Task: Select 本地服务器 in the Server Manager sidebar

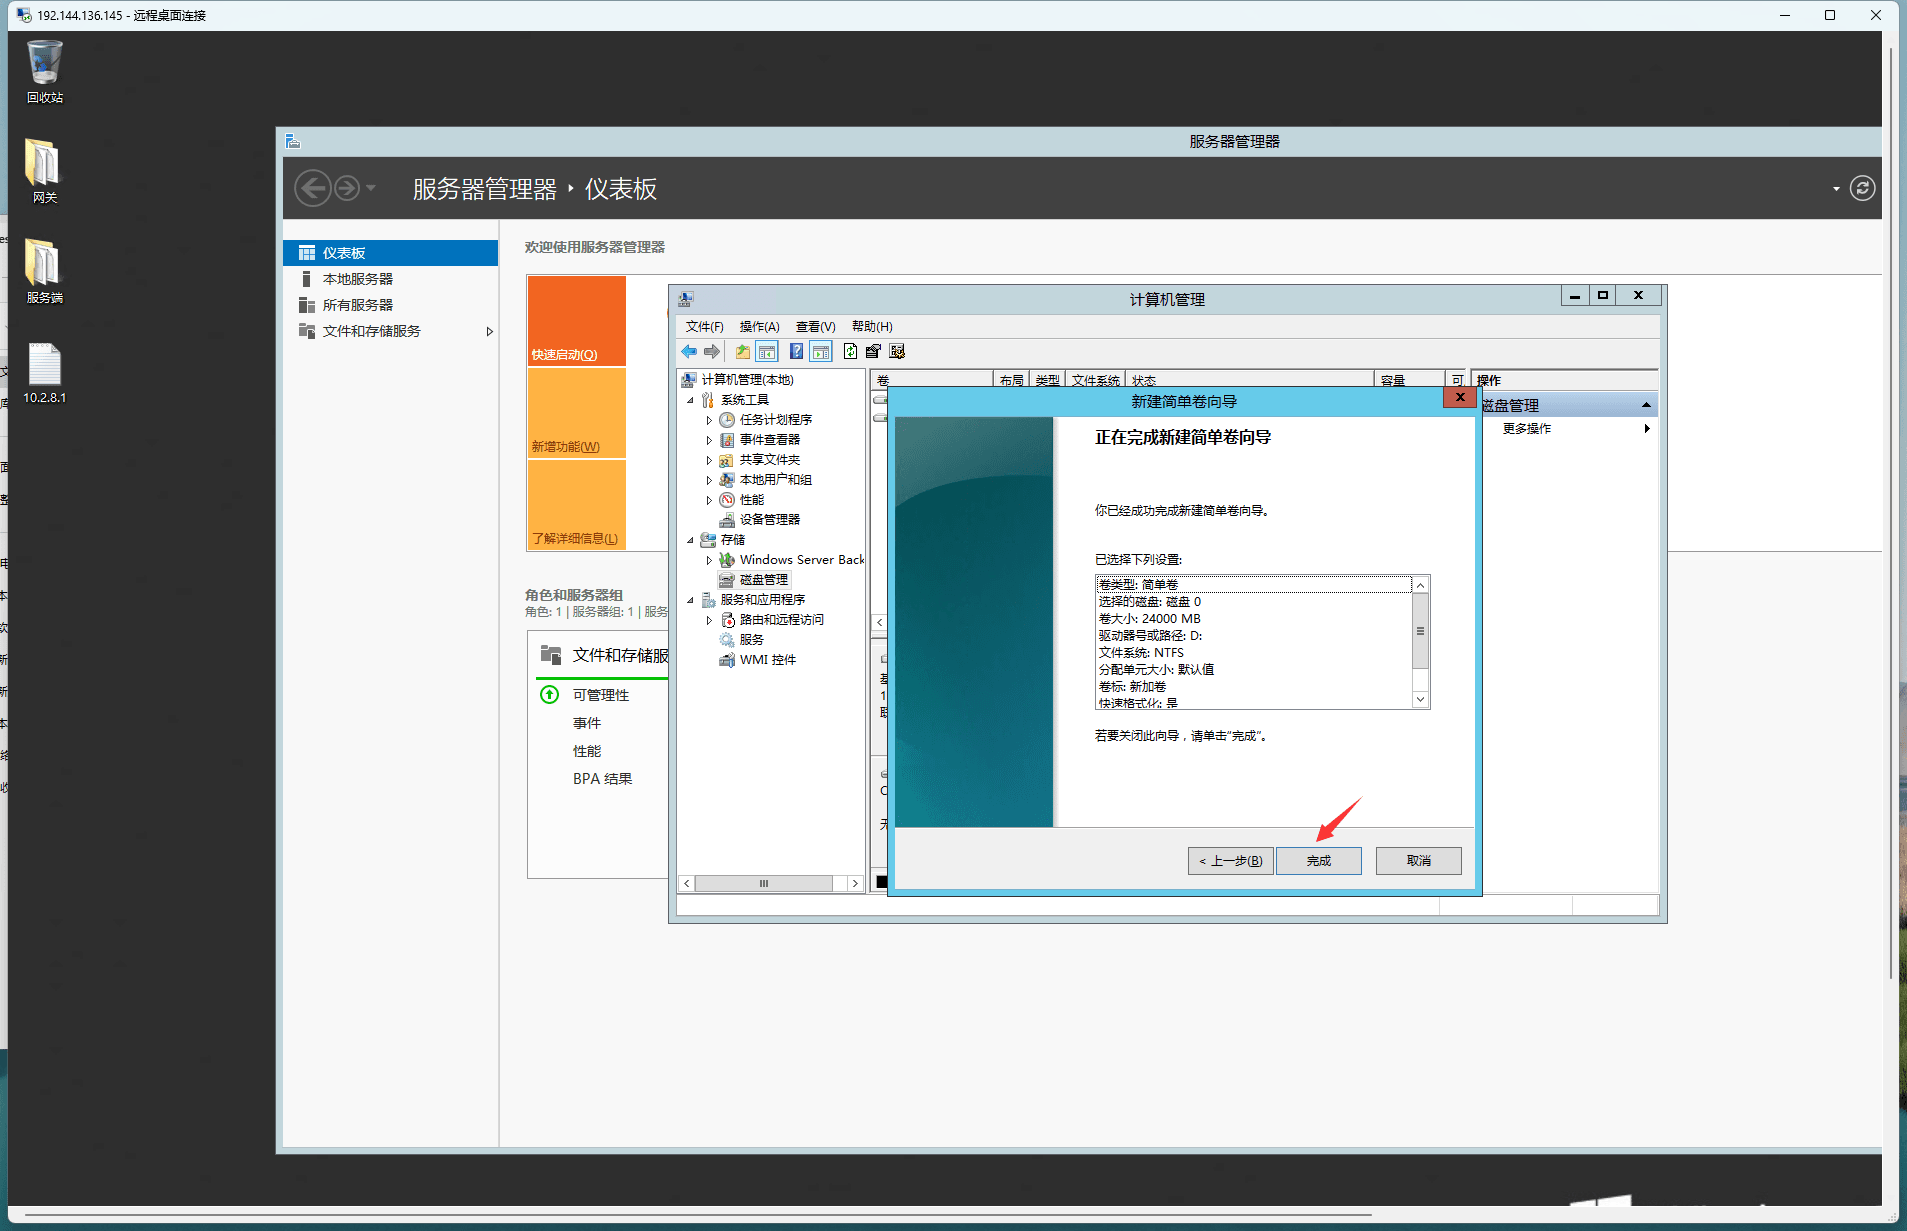Action: click(357, 280)
